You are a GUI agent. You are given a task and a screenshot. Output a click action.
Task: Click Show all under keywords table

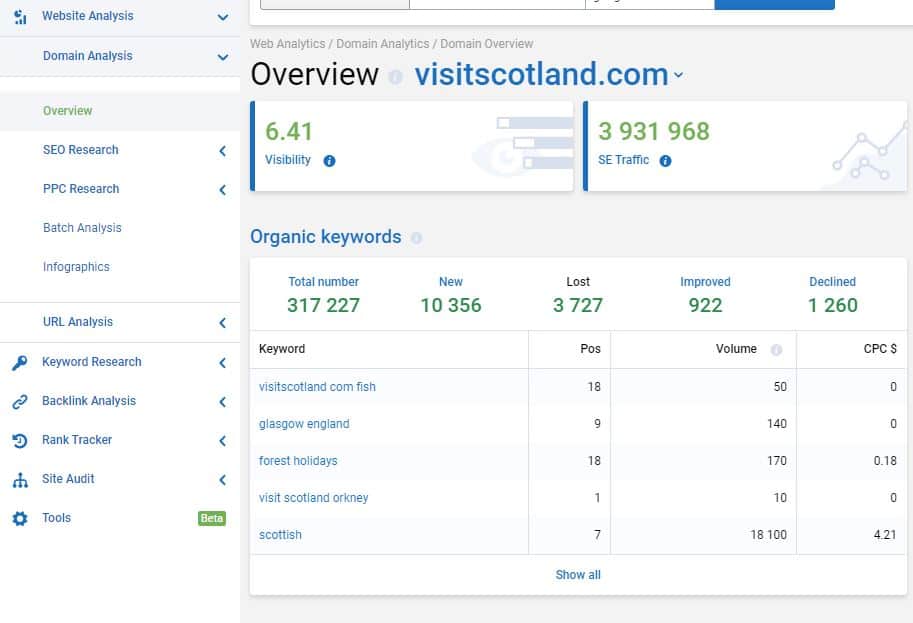point(578,575)
